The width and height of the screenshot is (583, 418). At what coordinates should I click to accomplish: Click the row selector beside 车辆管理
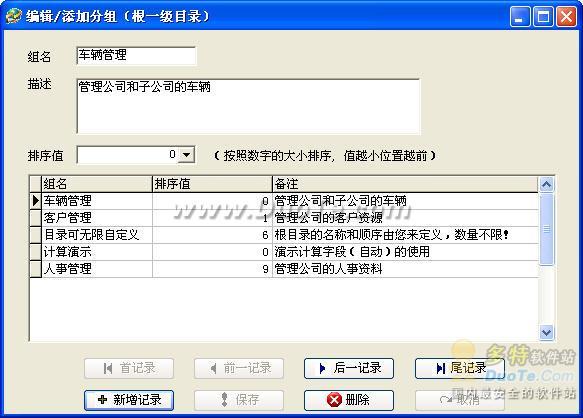pos(35,201)
